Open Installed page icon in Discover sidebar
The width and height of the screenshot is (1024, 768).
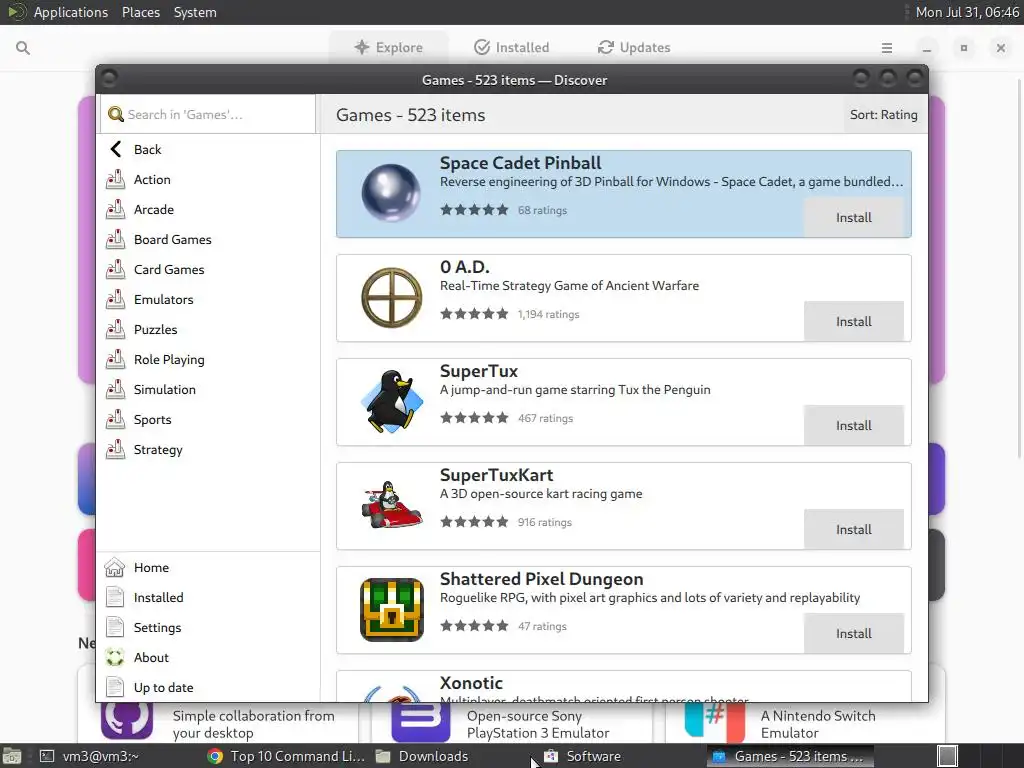tap(115, 598)
